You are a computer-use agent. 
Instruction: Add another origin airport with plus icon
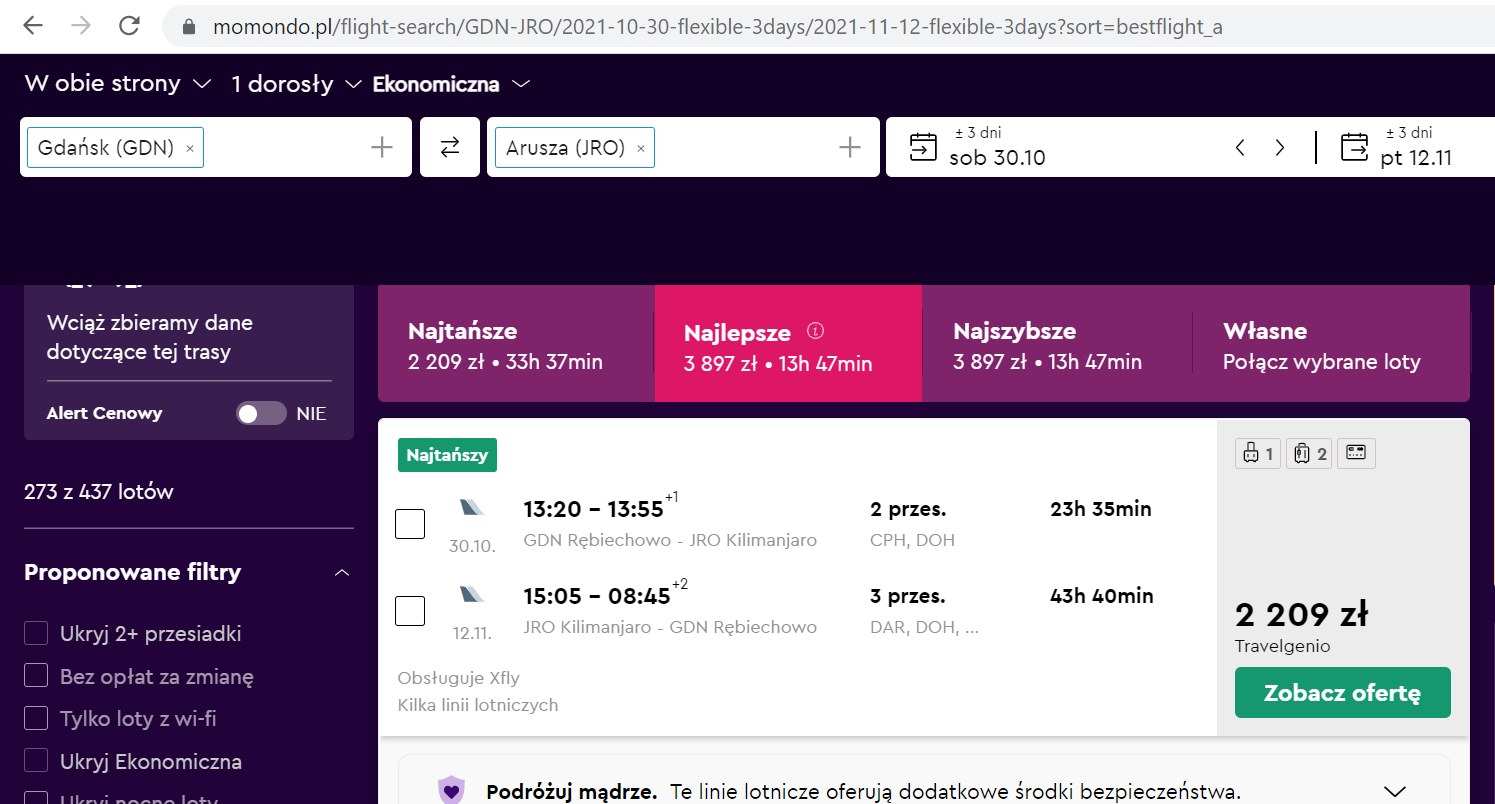tap(382, 148)
